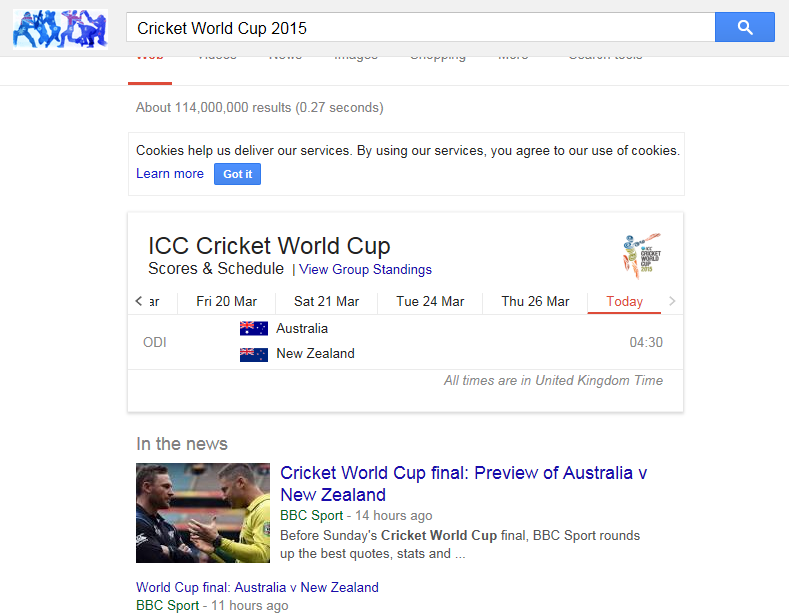Image resolution: width=789 pixels, height=616 pixels.
Task: Click the New Zealand team name
Action: pyautogui.click(x=315, y=354)
